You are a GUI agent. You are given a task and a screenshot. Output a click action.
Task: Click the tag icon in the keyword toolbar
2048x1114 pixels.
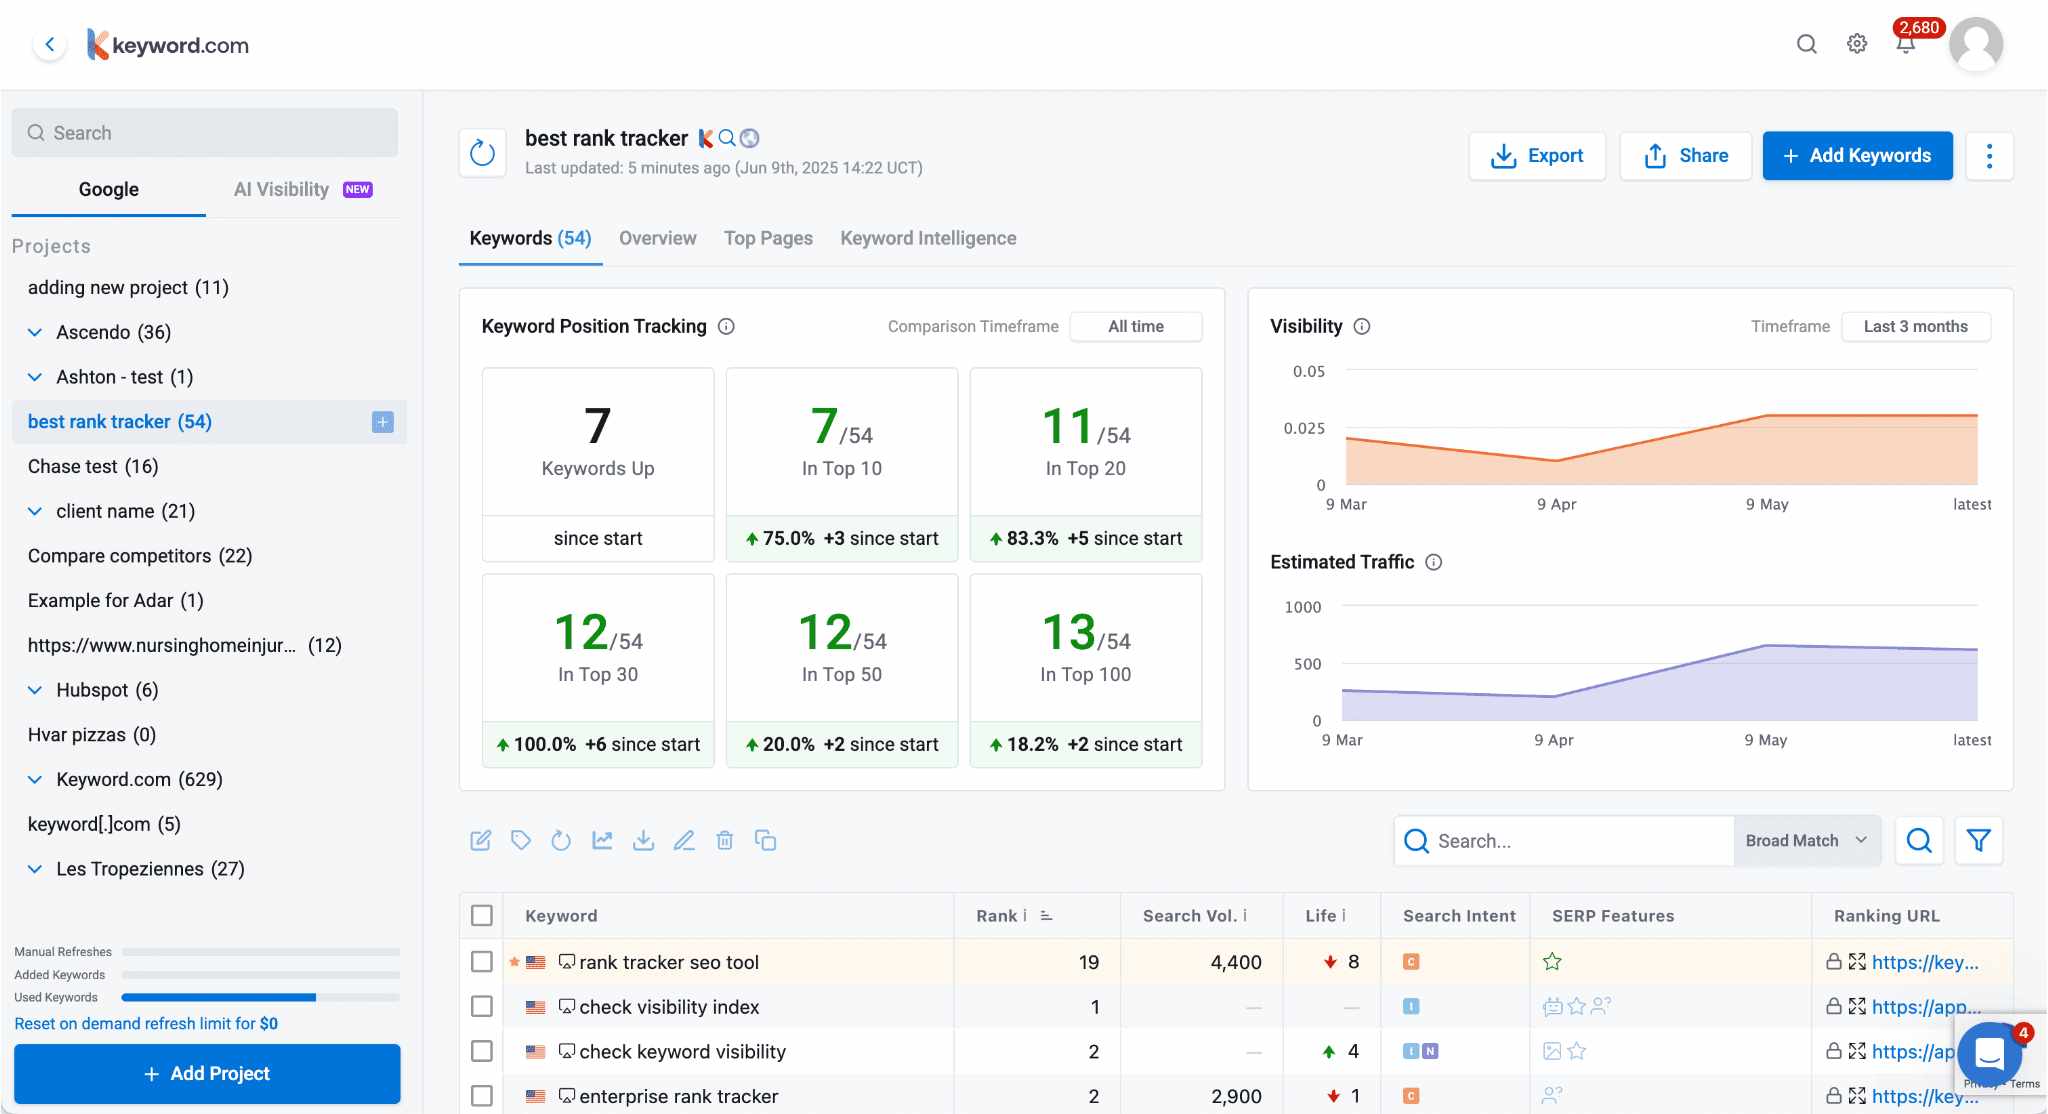click(x=520, y=840)
